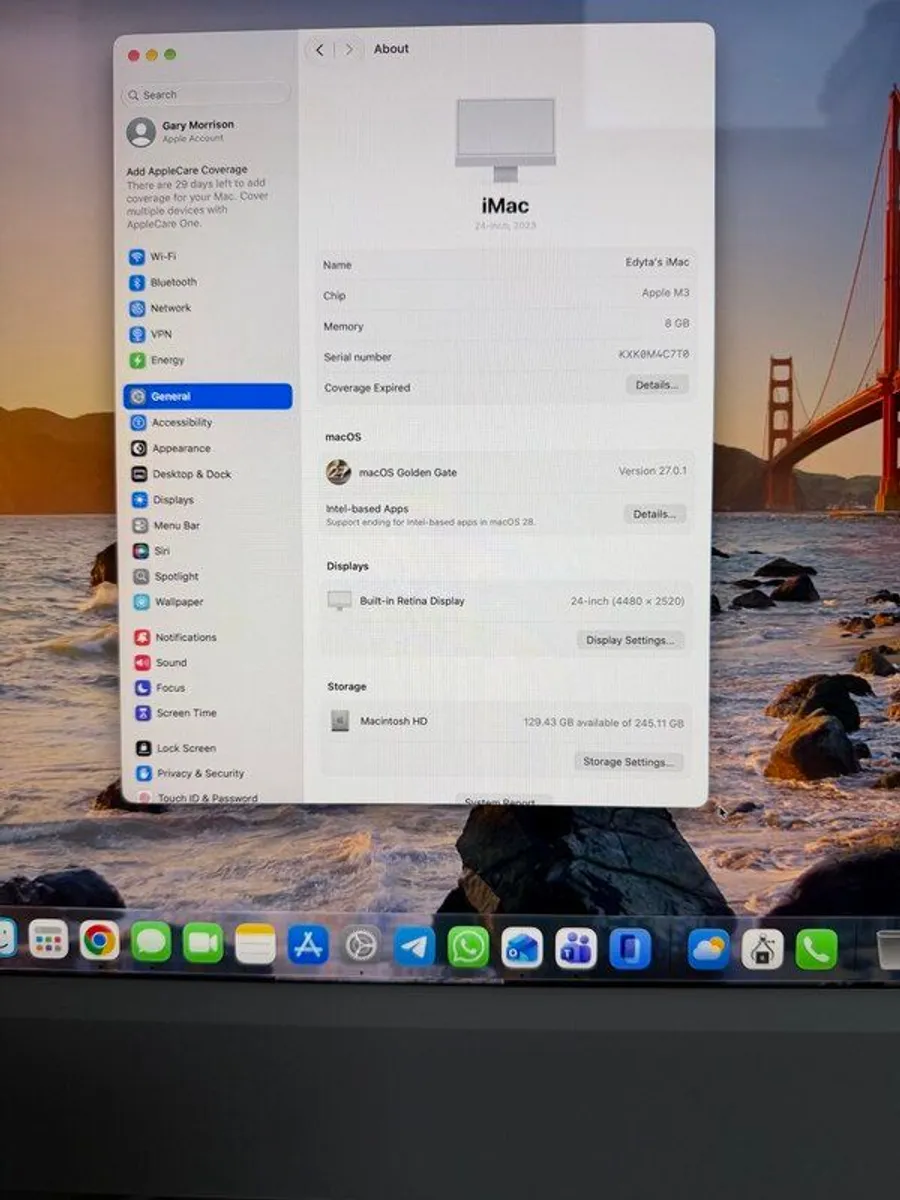Click the iMac illustration at the top

point(505,140)
